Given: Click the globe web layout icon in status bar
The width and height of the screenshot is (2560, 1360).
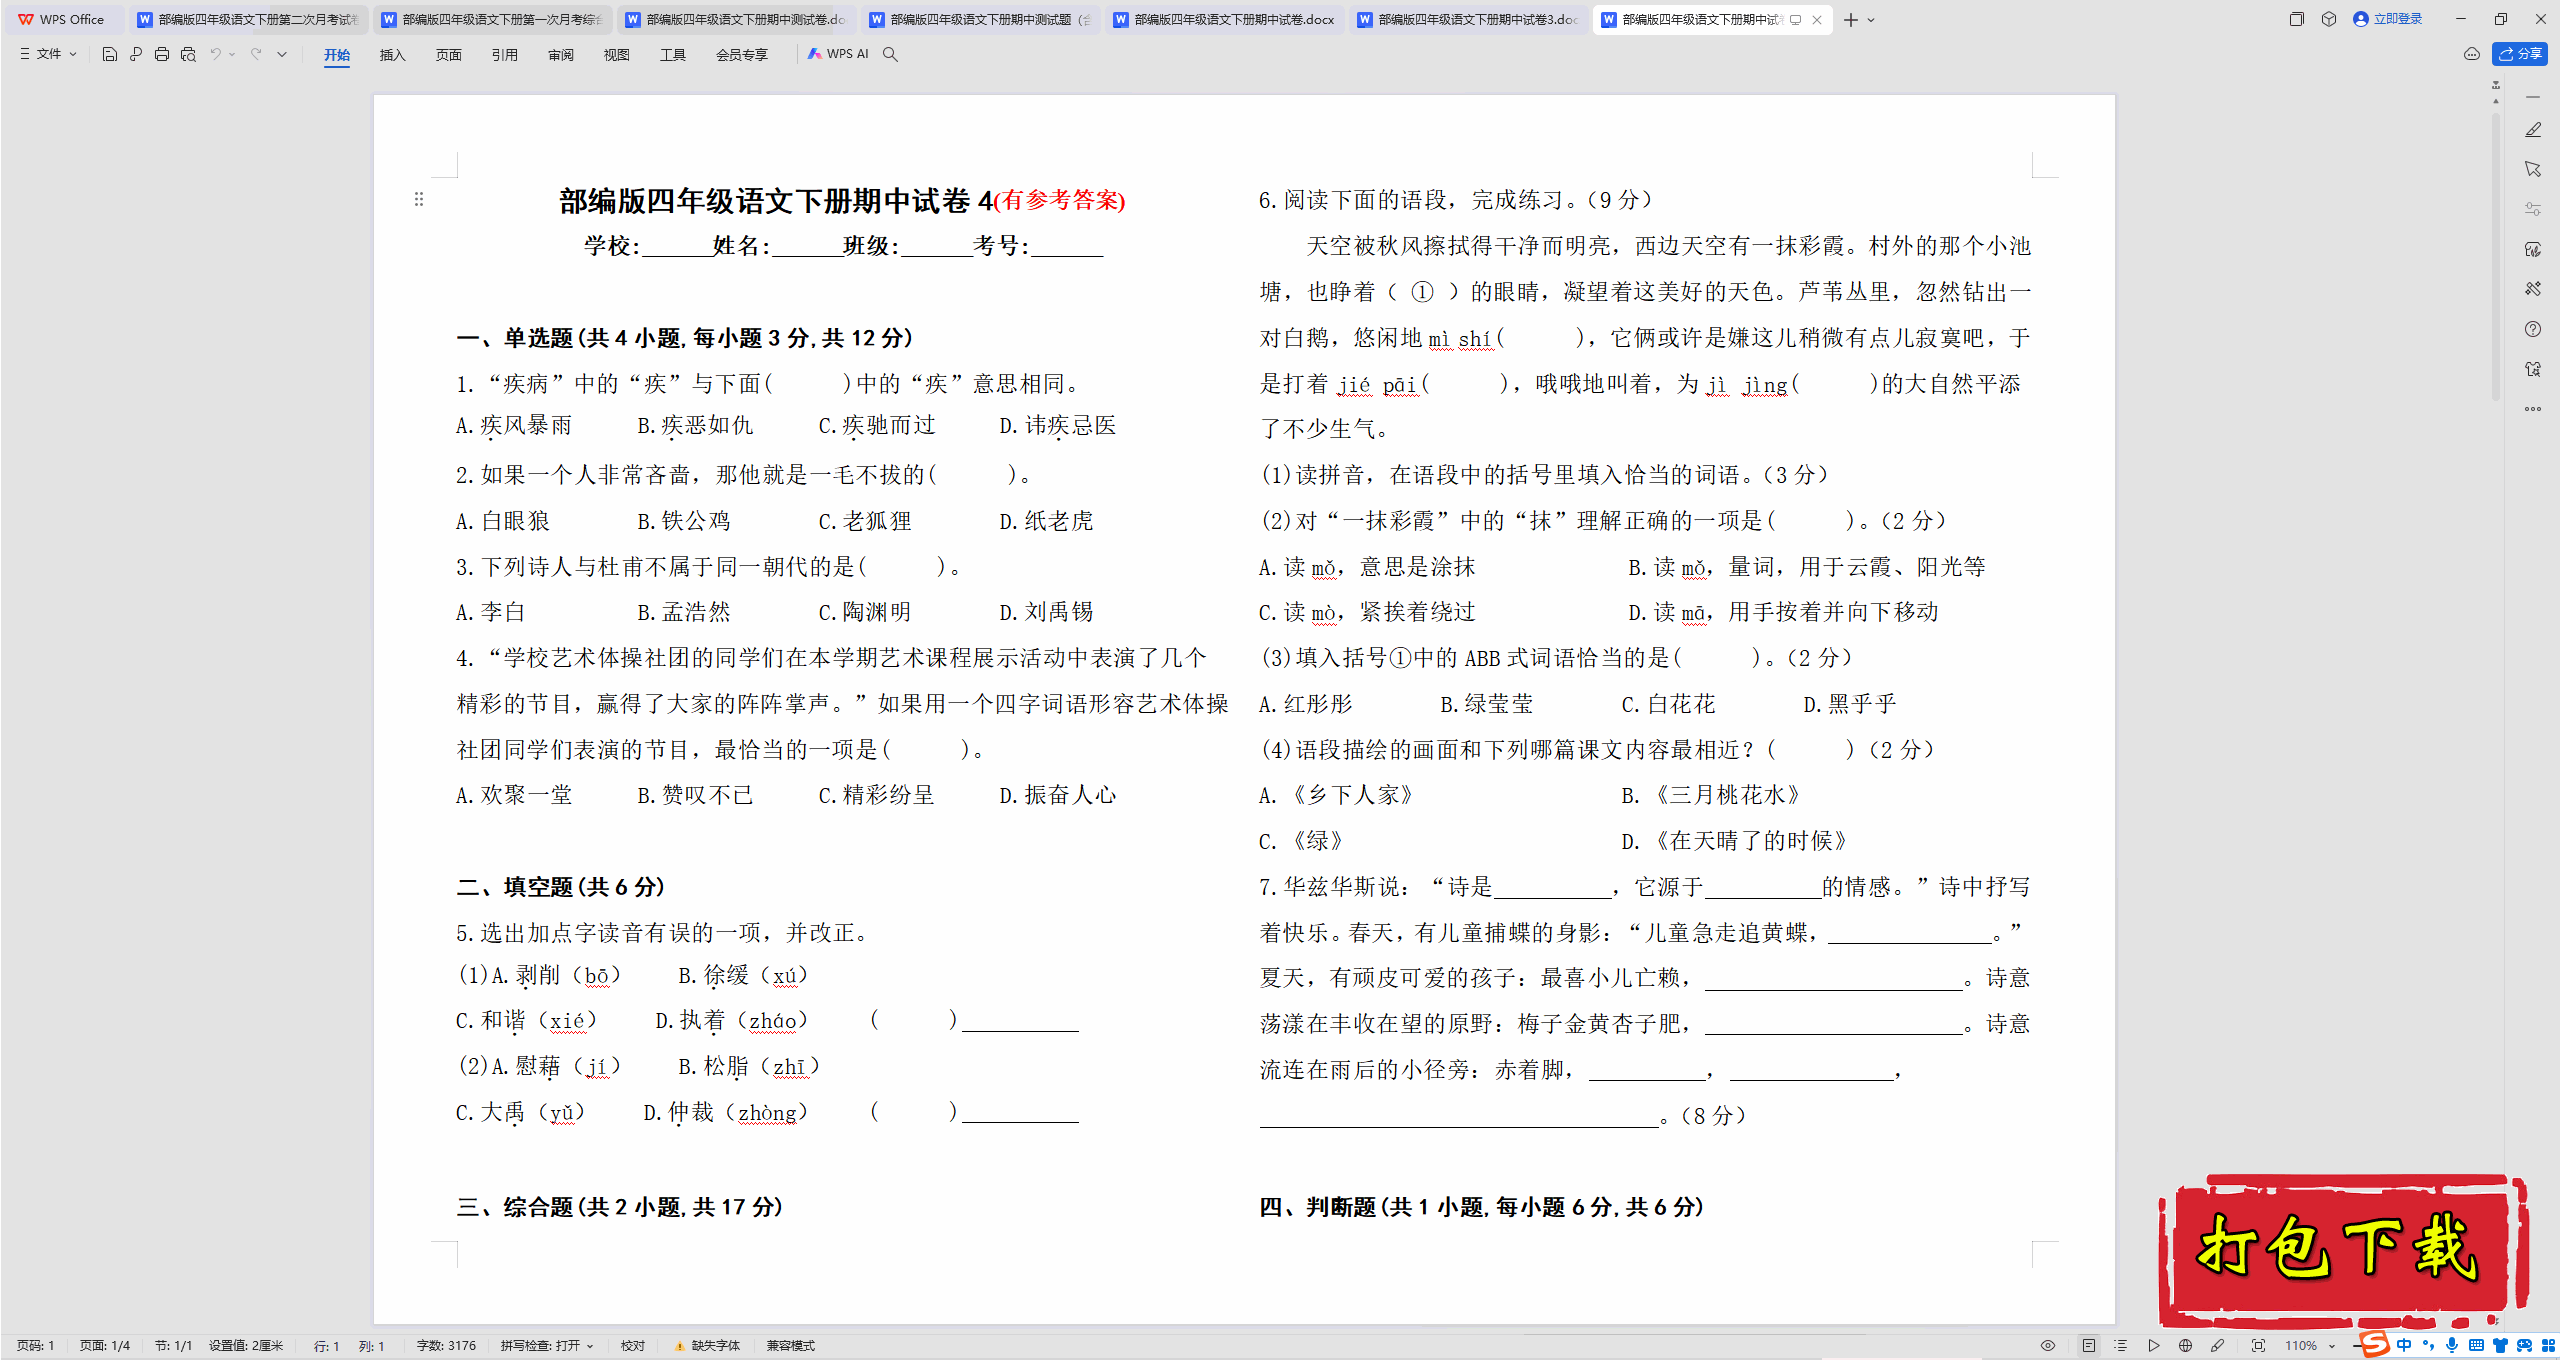Looking at the screenshot, I should [2185, 1346].
